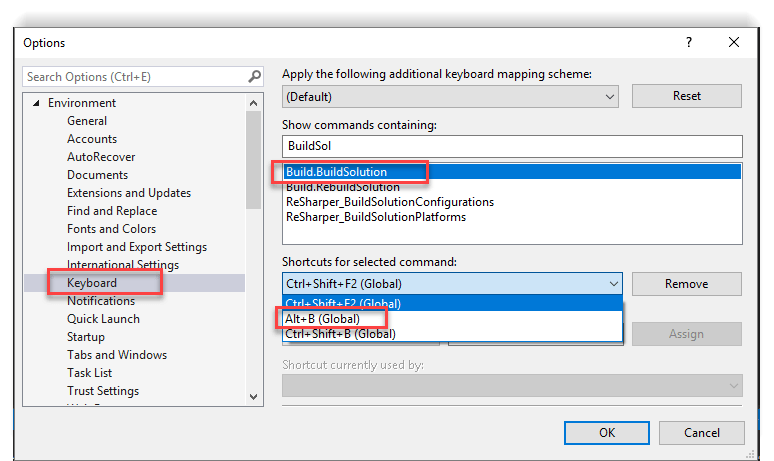
Task: Open Import and Export Settings page
Action: click(137, 247)
